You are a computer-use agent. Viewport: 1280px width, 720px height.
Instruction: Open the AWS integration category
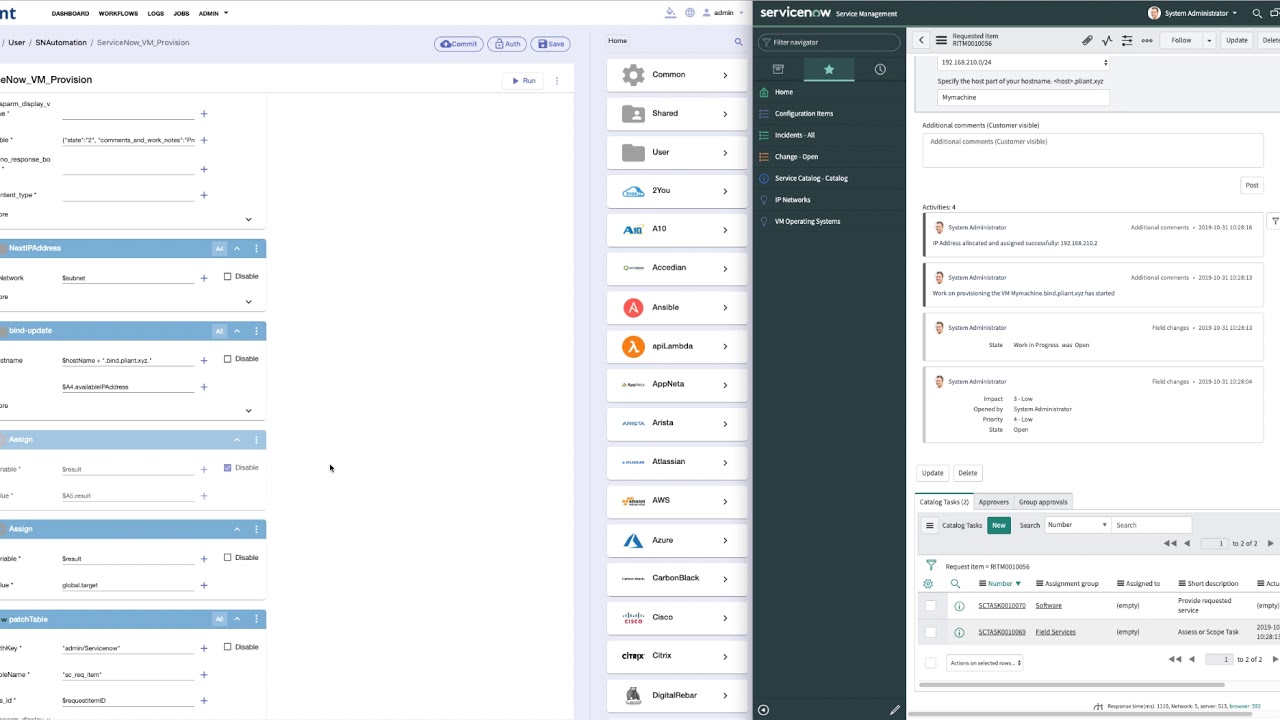point(677,501)
